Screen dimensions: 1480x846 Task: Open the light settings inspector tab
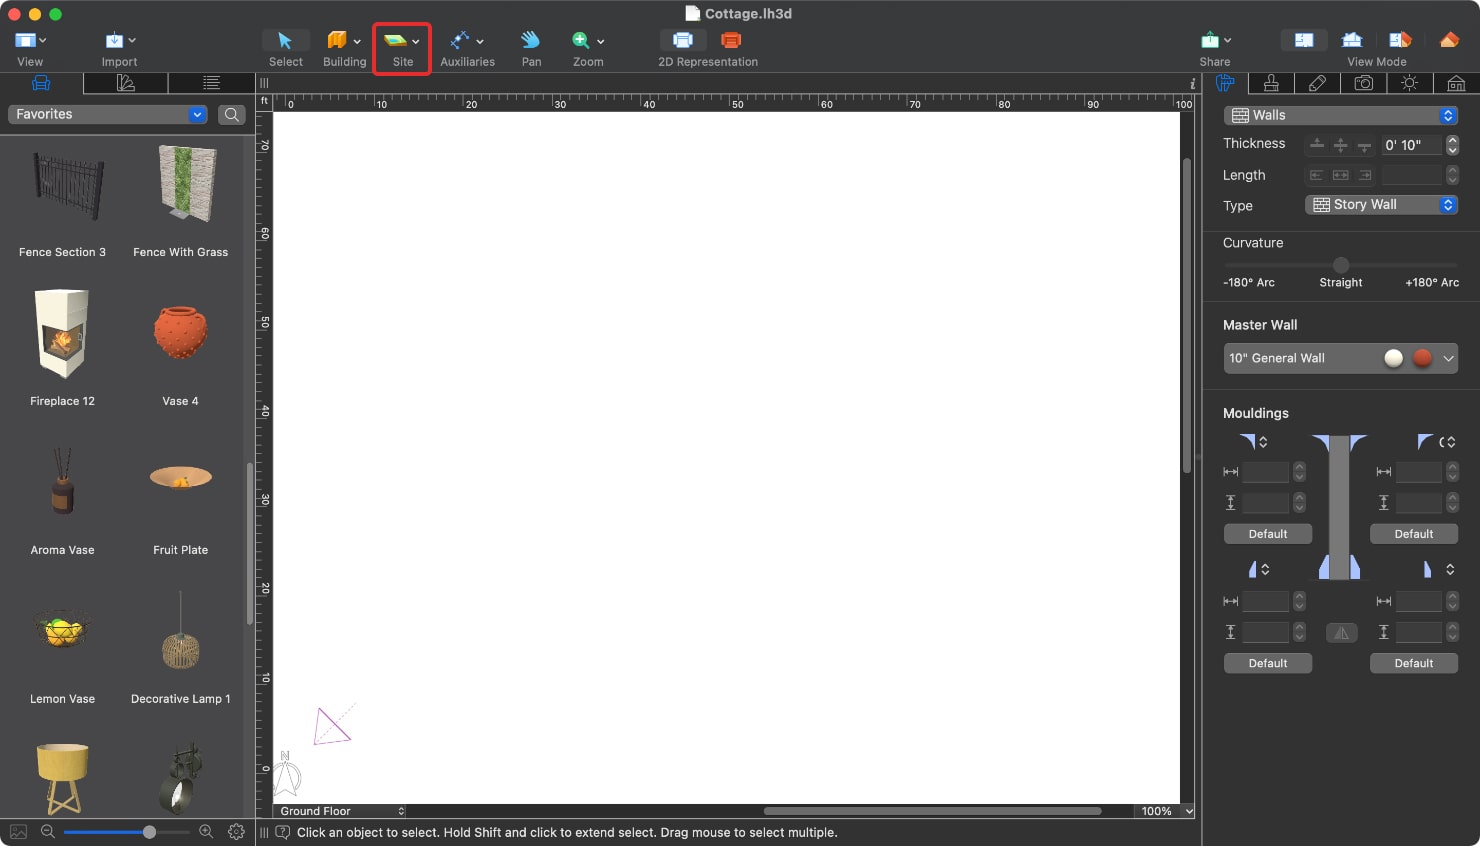tap(1409, 83)
